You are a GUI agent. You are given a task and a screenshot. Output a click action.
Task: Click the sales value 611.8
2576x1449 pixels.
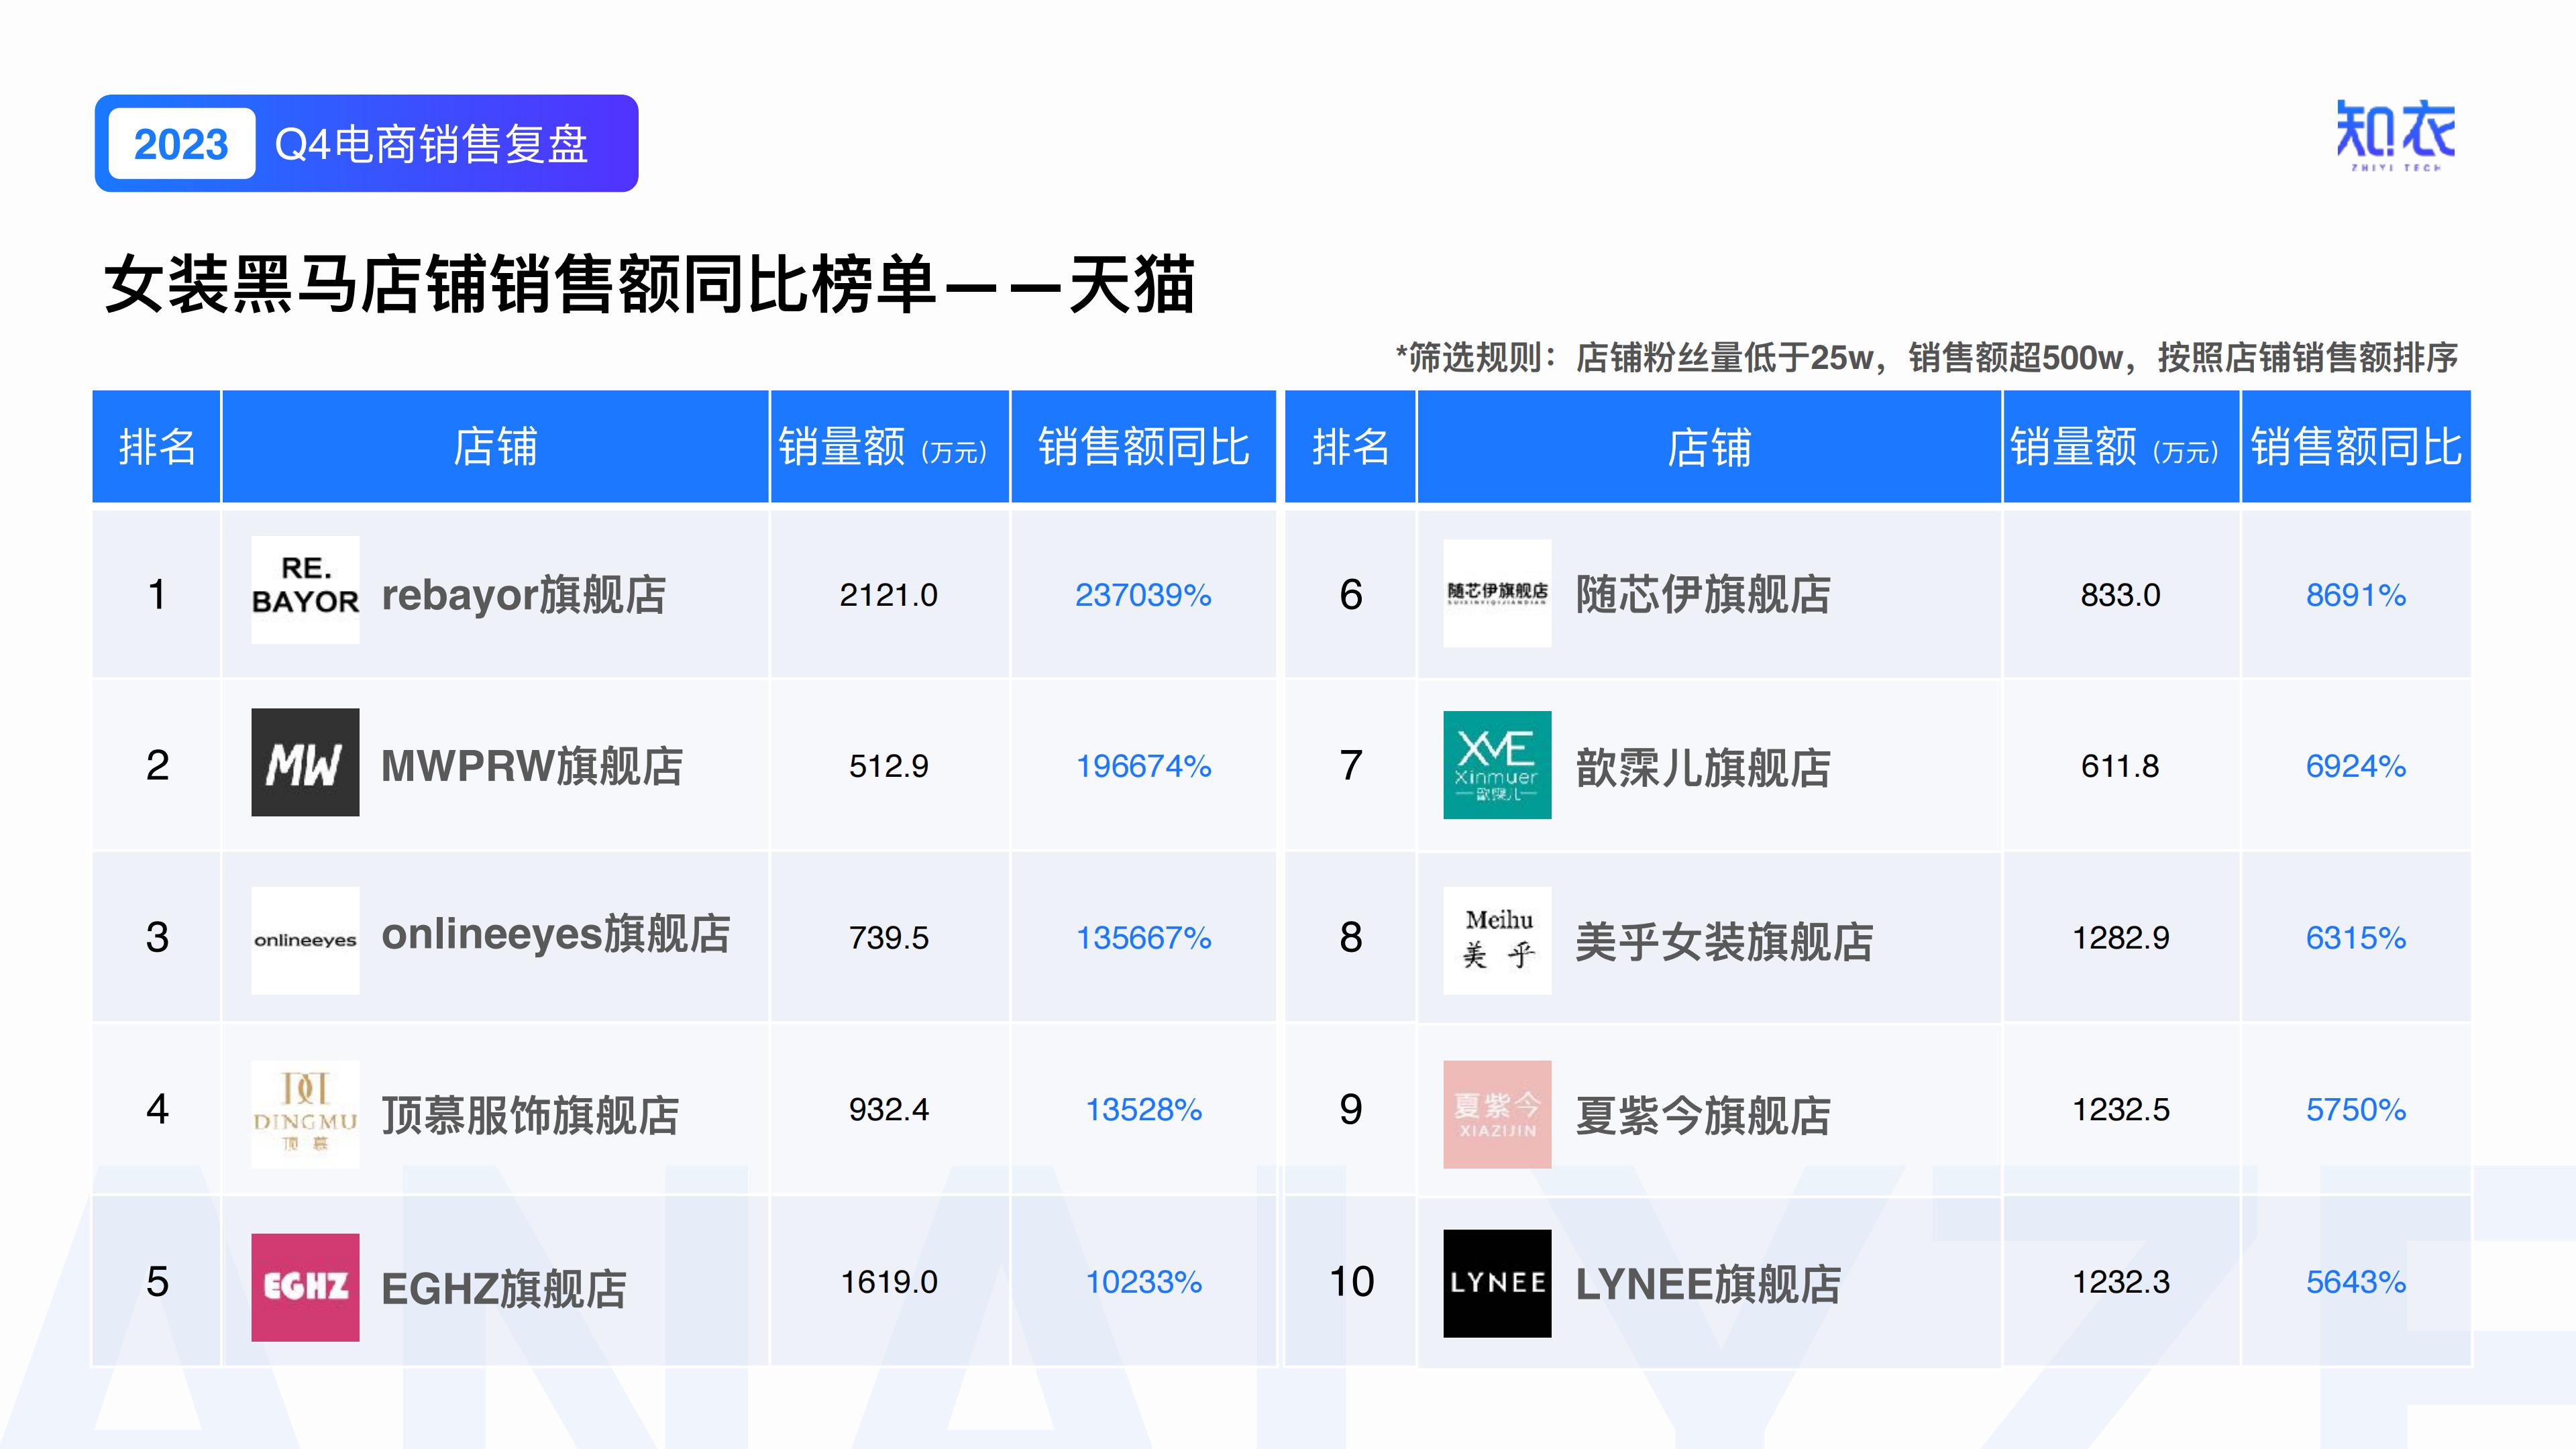(x=2120, y=766)
